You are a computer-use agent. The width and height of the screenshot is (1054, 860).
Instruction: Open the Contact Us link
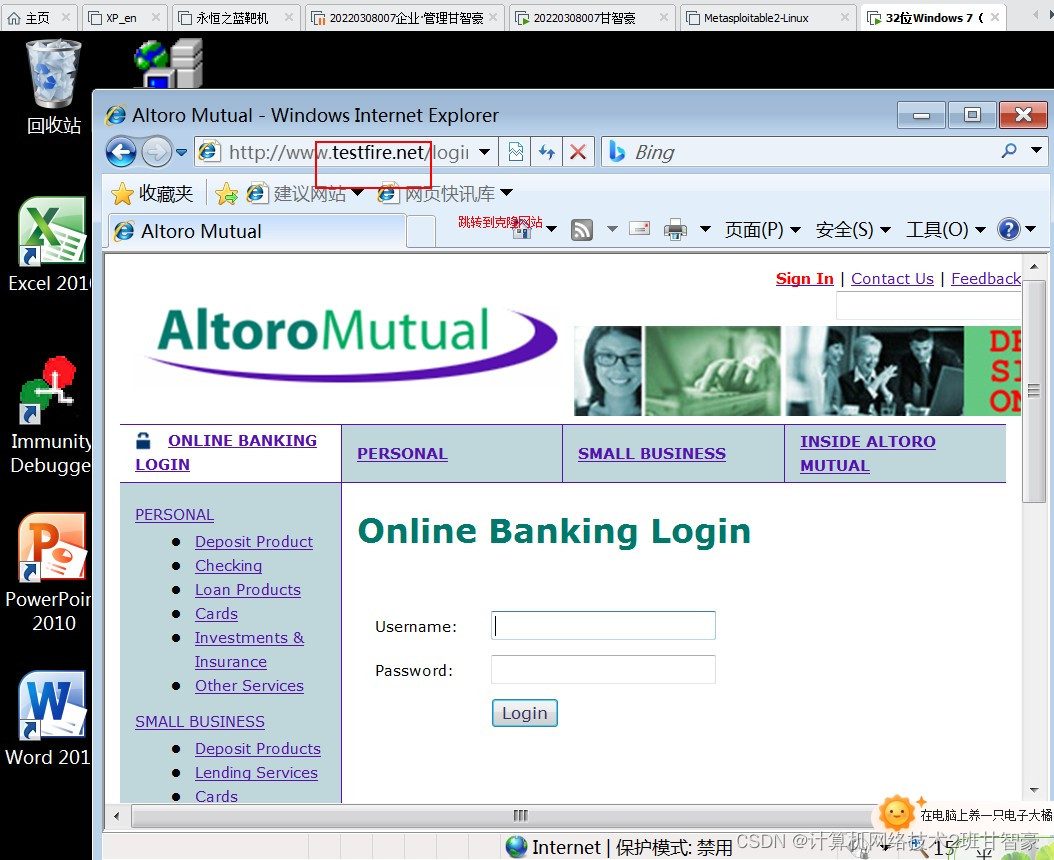[x=892, y=278]
